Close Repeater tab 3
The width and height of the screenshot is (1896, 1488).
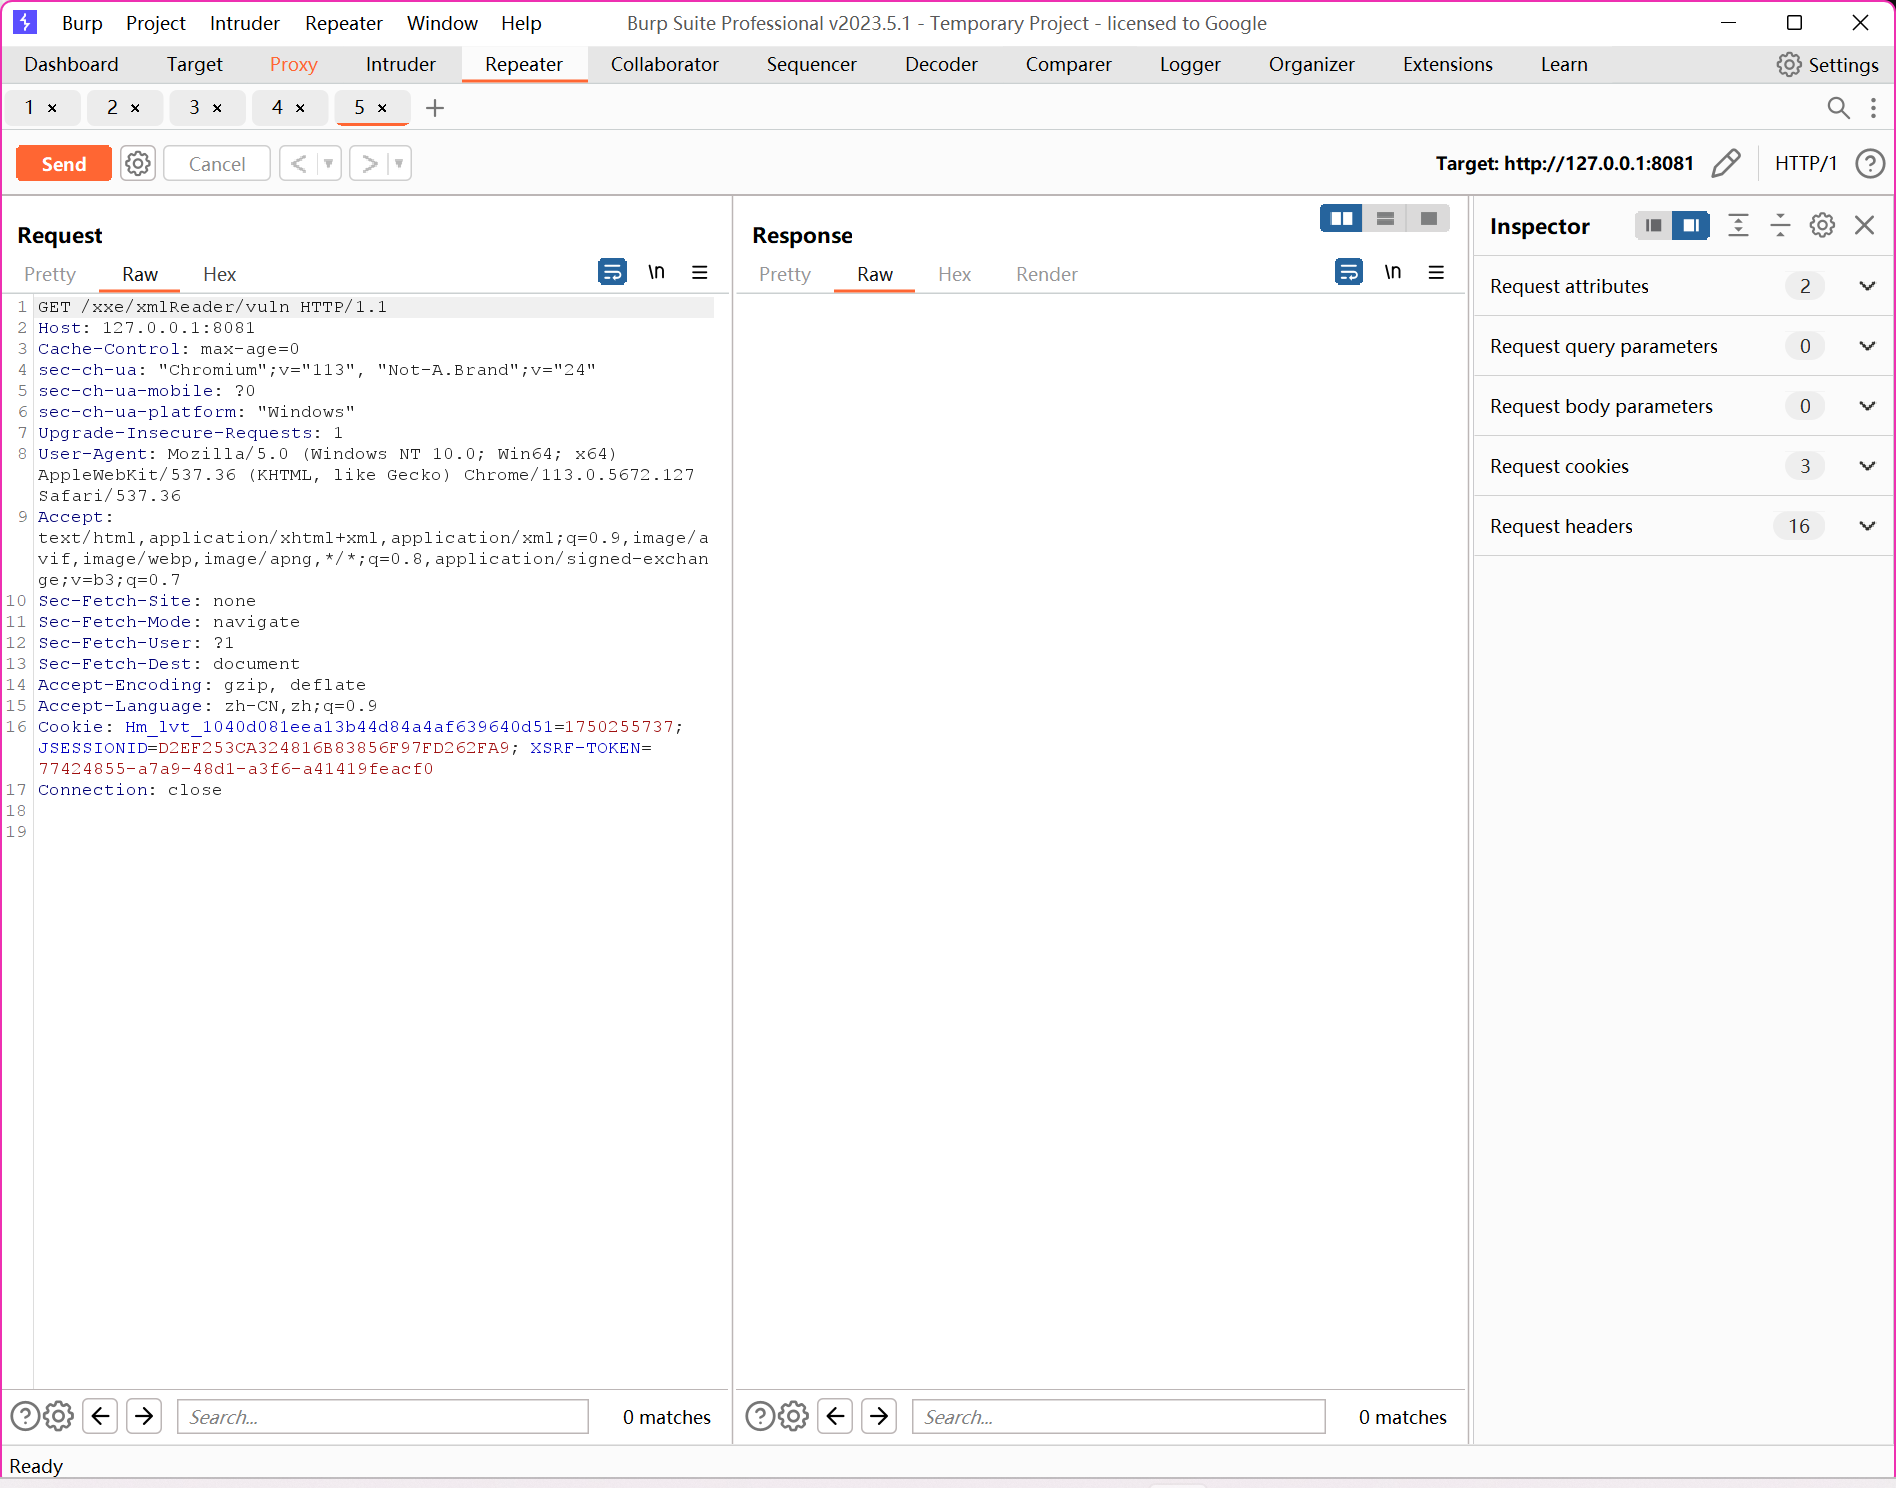pos(217,108)
